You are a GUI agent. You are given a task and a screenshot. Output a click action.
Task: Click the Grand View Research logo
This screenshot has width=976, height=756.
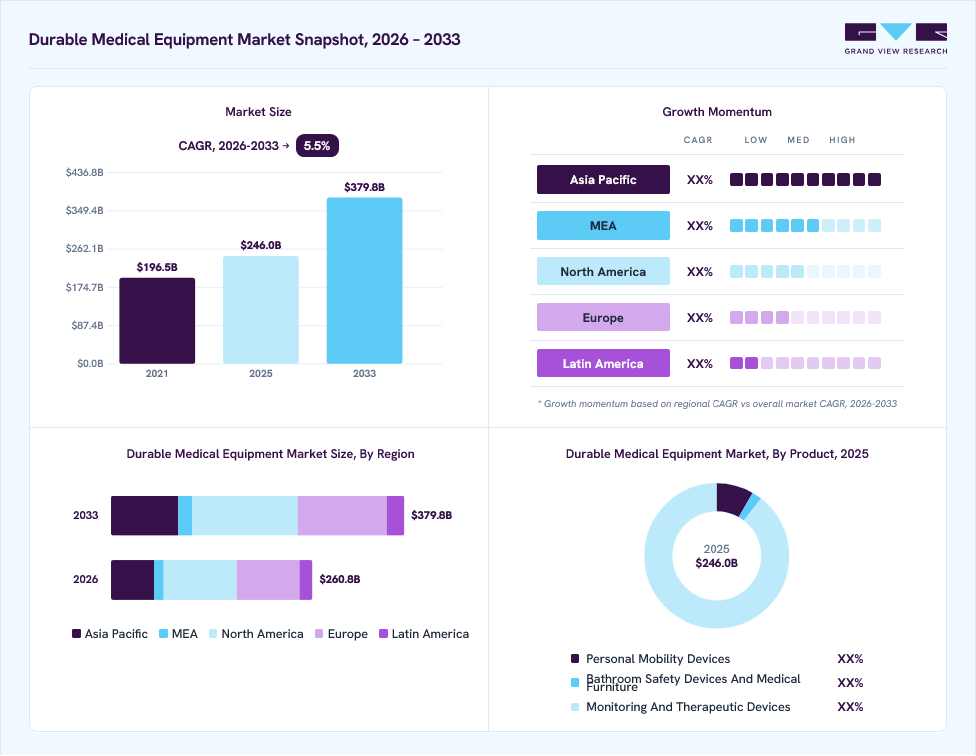pyautogui.click(x=896, y=39)
